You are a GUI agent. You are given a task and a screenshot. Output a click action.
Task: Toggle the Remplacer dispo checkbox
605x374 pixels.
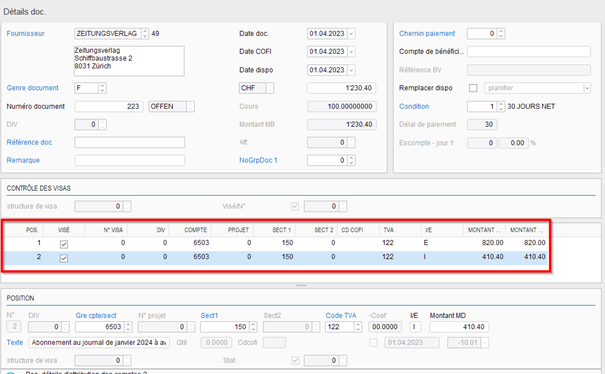tap(473, 88)
